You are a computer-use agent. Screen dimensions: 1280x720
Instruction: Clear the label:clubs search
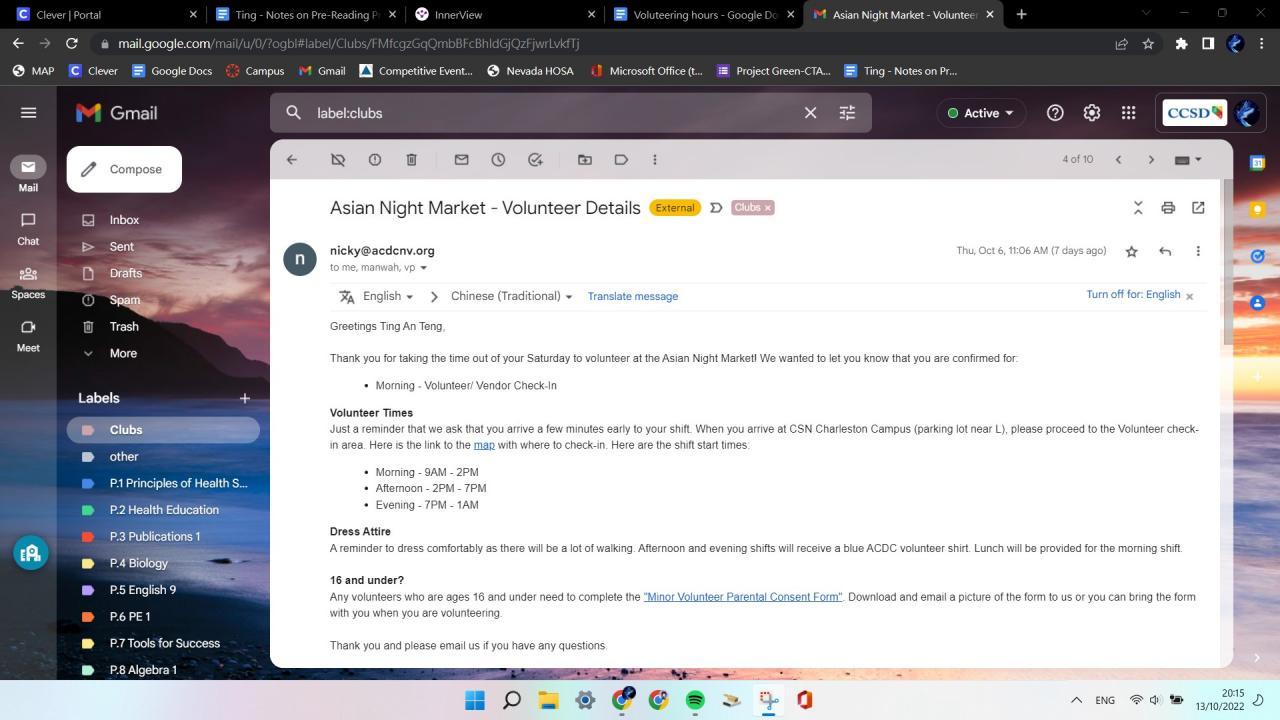pos(811,113)
